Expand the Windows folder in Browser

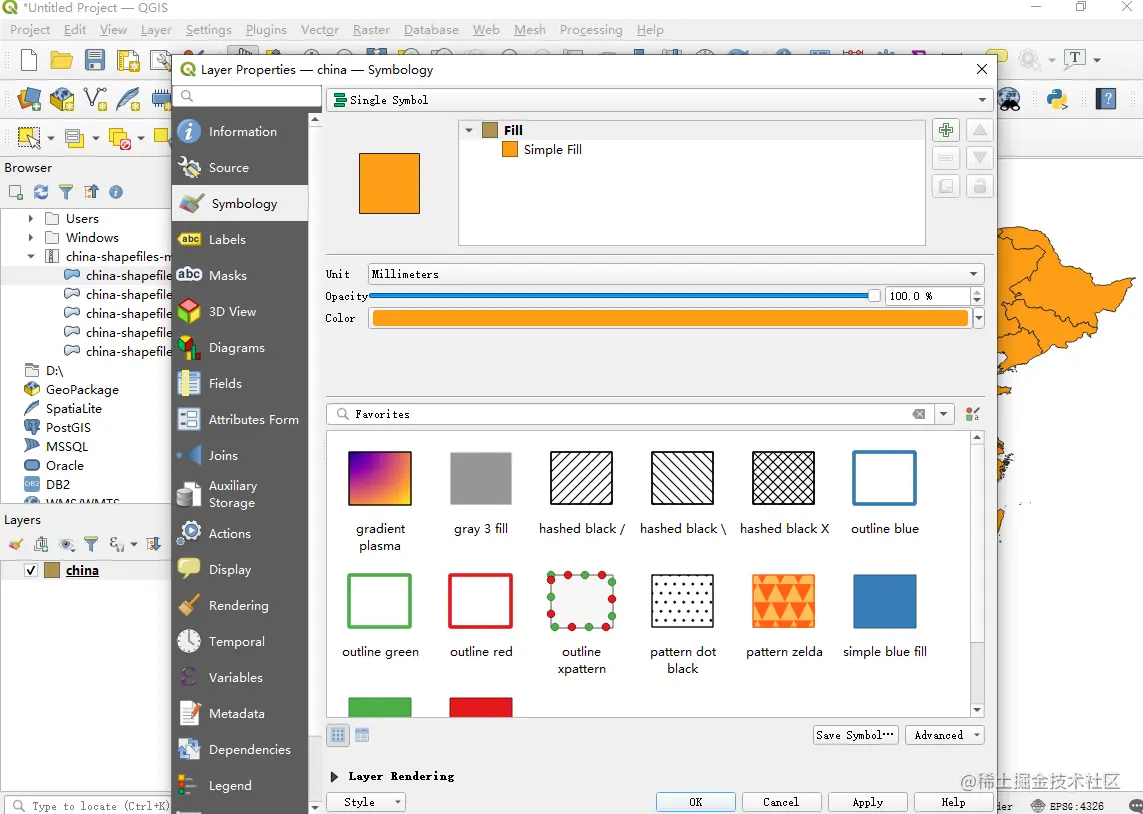click(x=30, y=237)
